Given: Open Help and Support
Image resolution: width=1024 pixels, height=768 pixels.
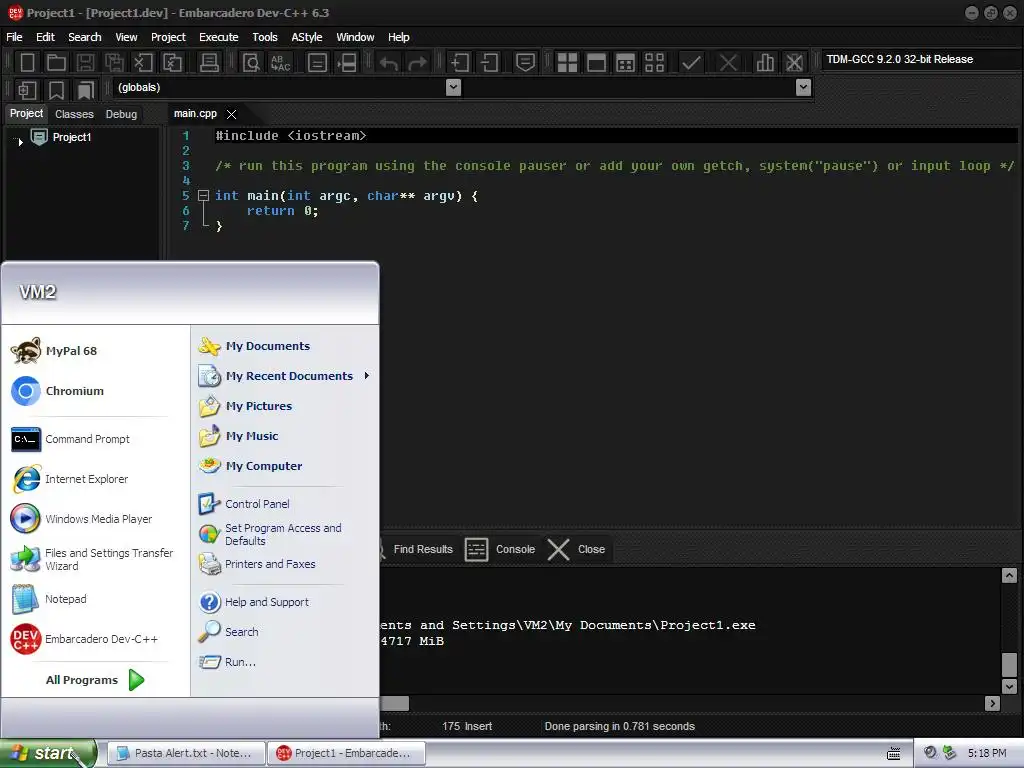Looking at the screenshot, I should point(266,602).
